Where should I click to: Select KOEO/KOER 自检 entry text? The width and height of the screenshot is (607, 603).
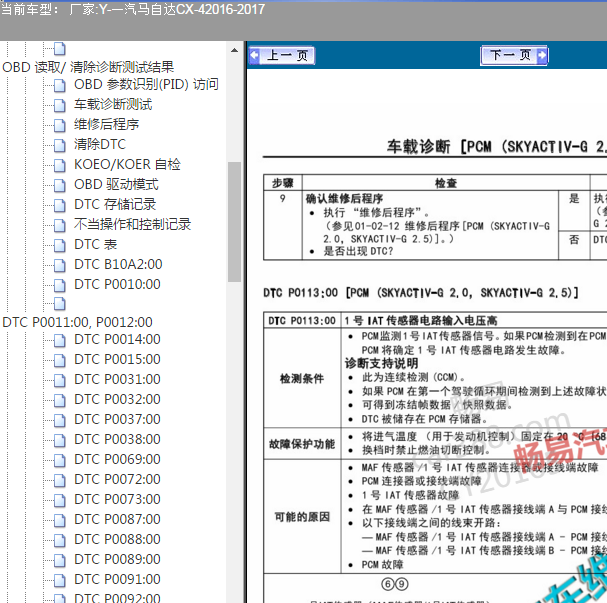click(x=127, y=164)
